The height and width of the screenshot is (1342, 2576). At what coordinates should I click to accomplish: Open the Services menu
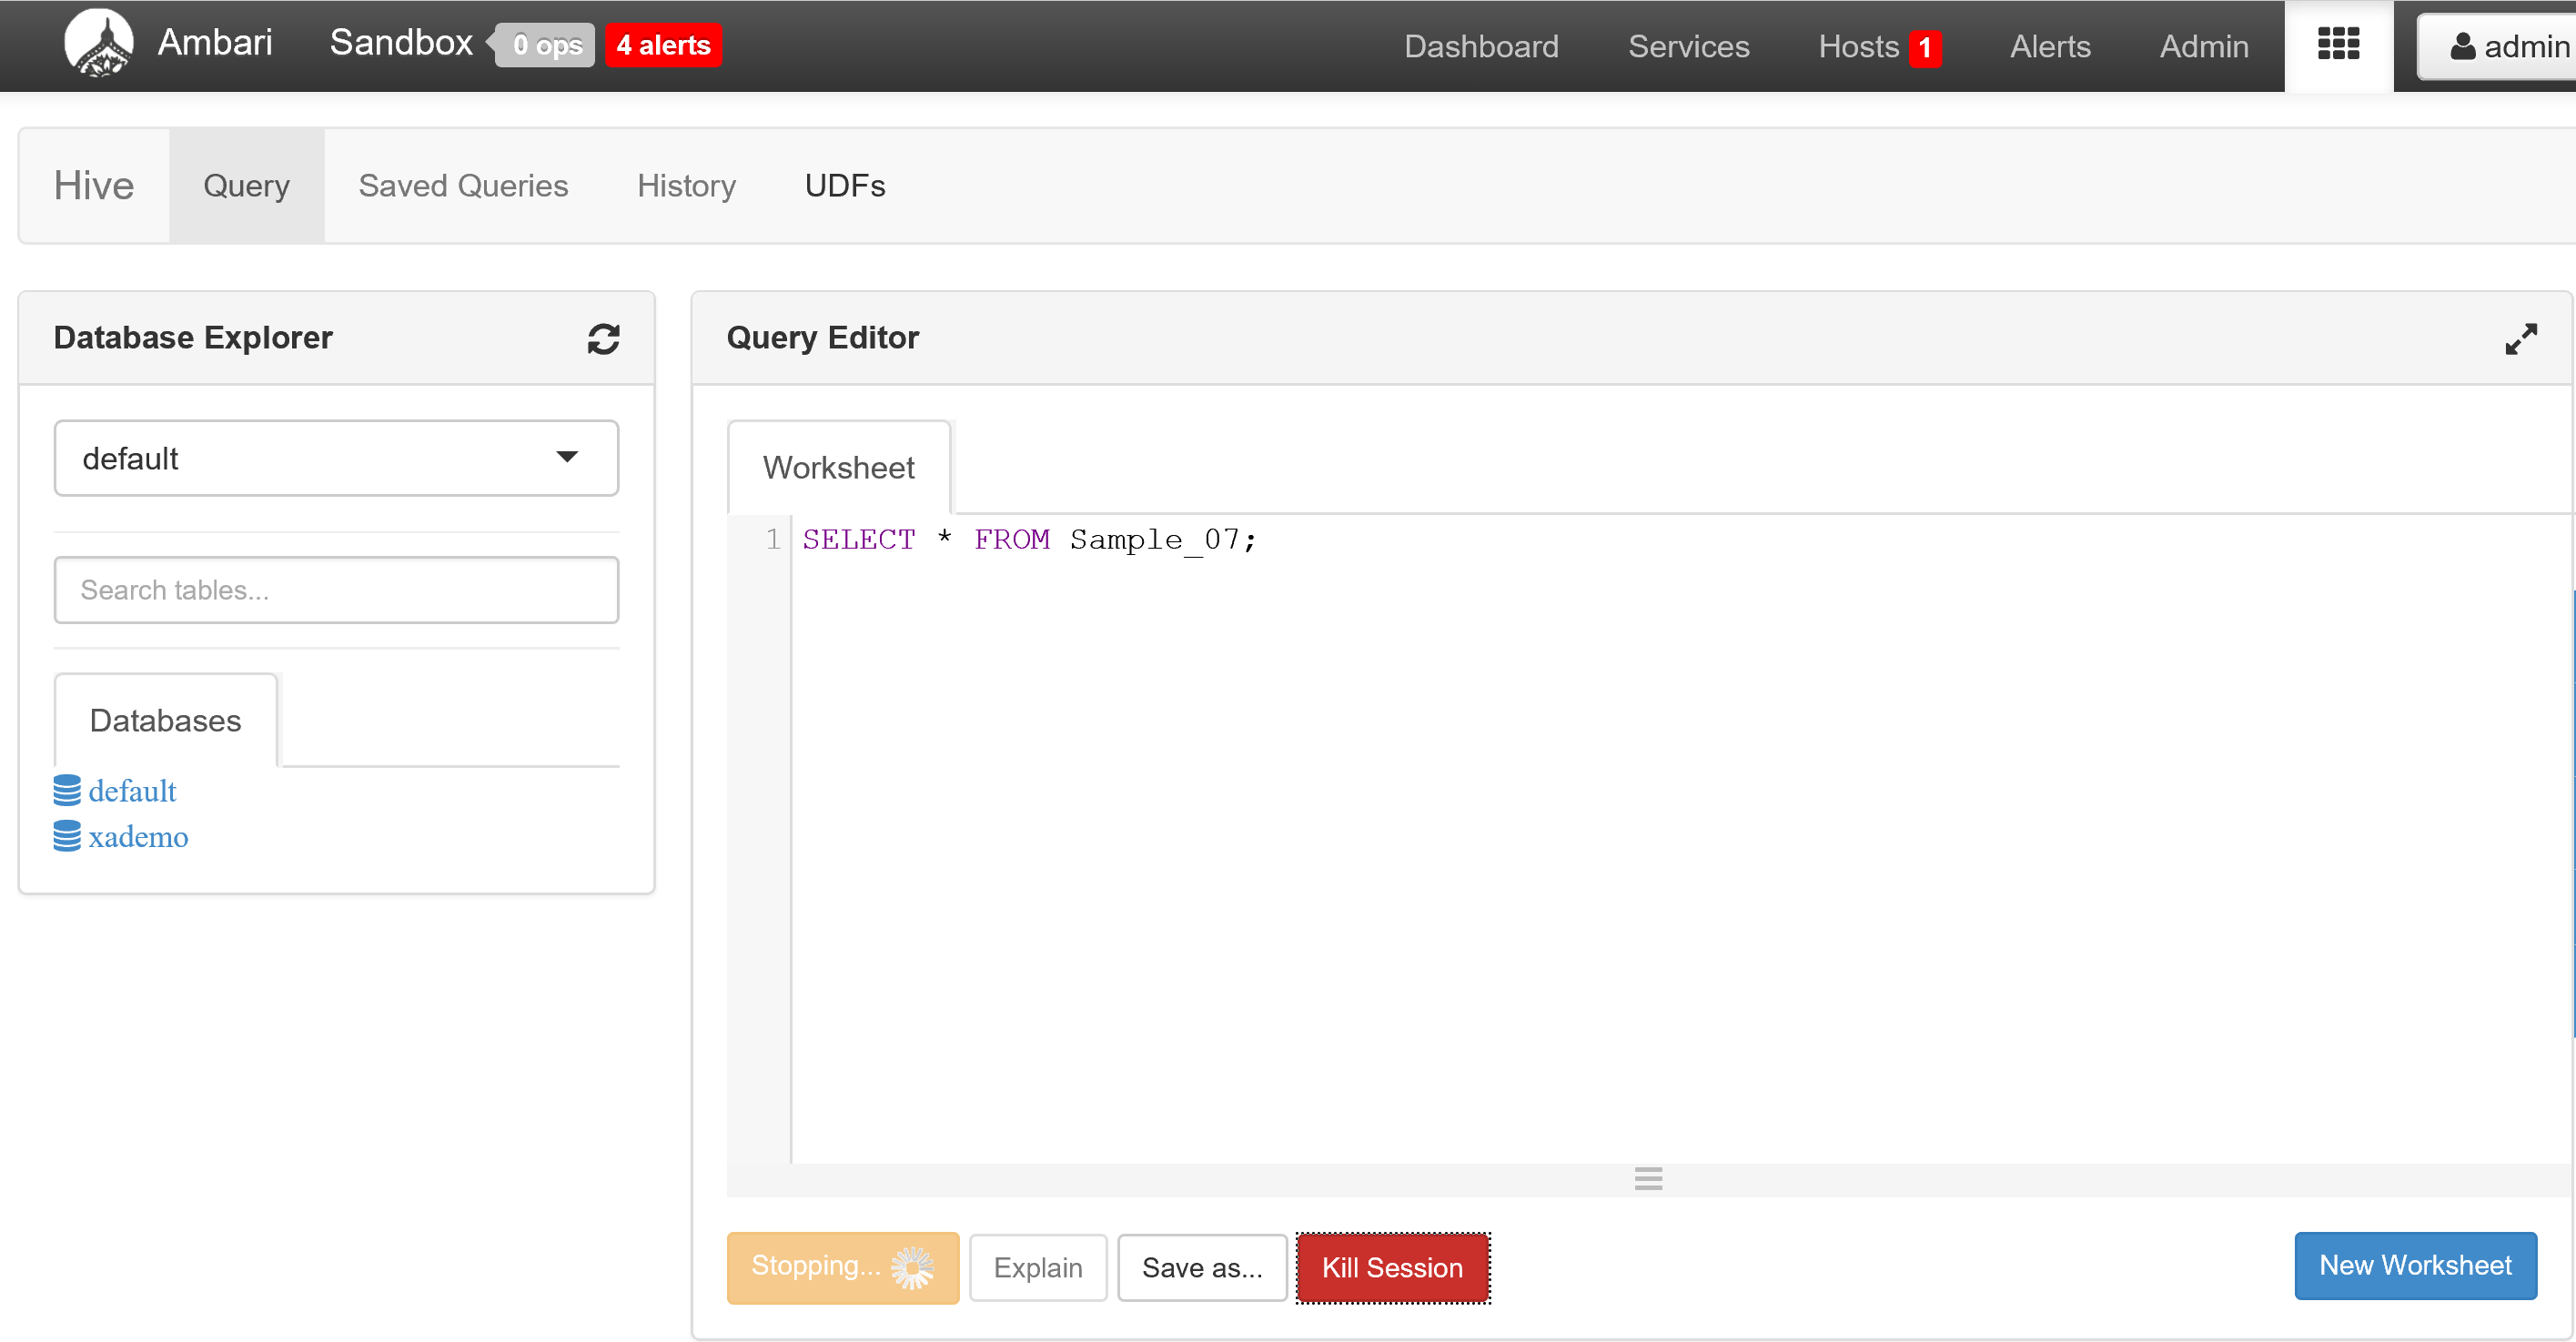click(1688, 46)
